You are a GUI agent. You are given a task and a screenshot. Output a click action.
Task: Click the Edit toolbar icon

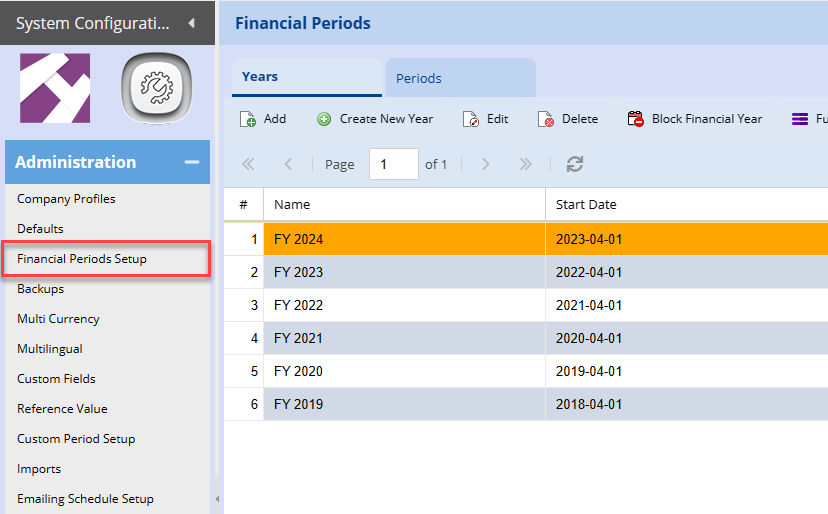tap(471, 119)
